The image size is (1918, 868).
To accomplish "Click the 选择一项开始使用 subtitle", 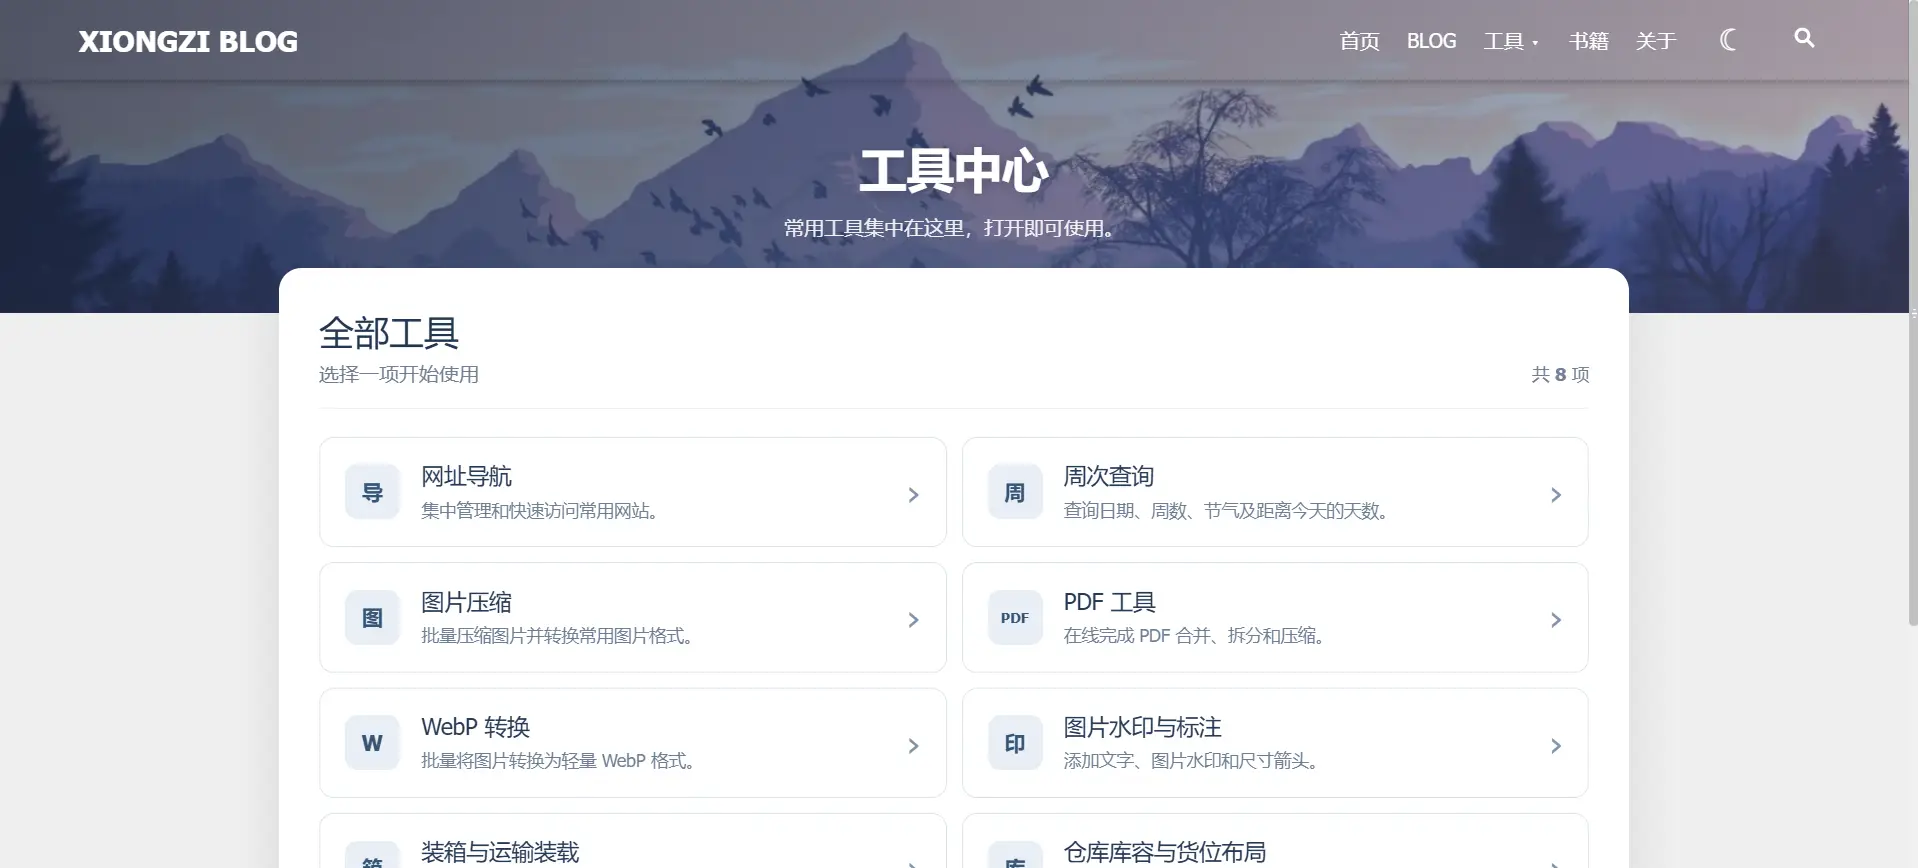I will coord(399,374).
